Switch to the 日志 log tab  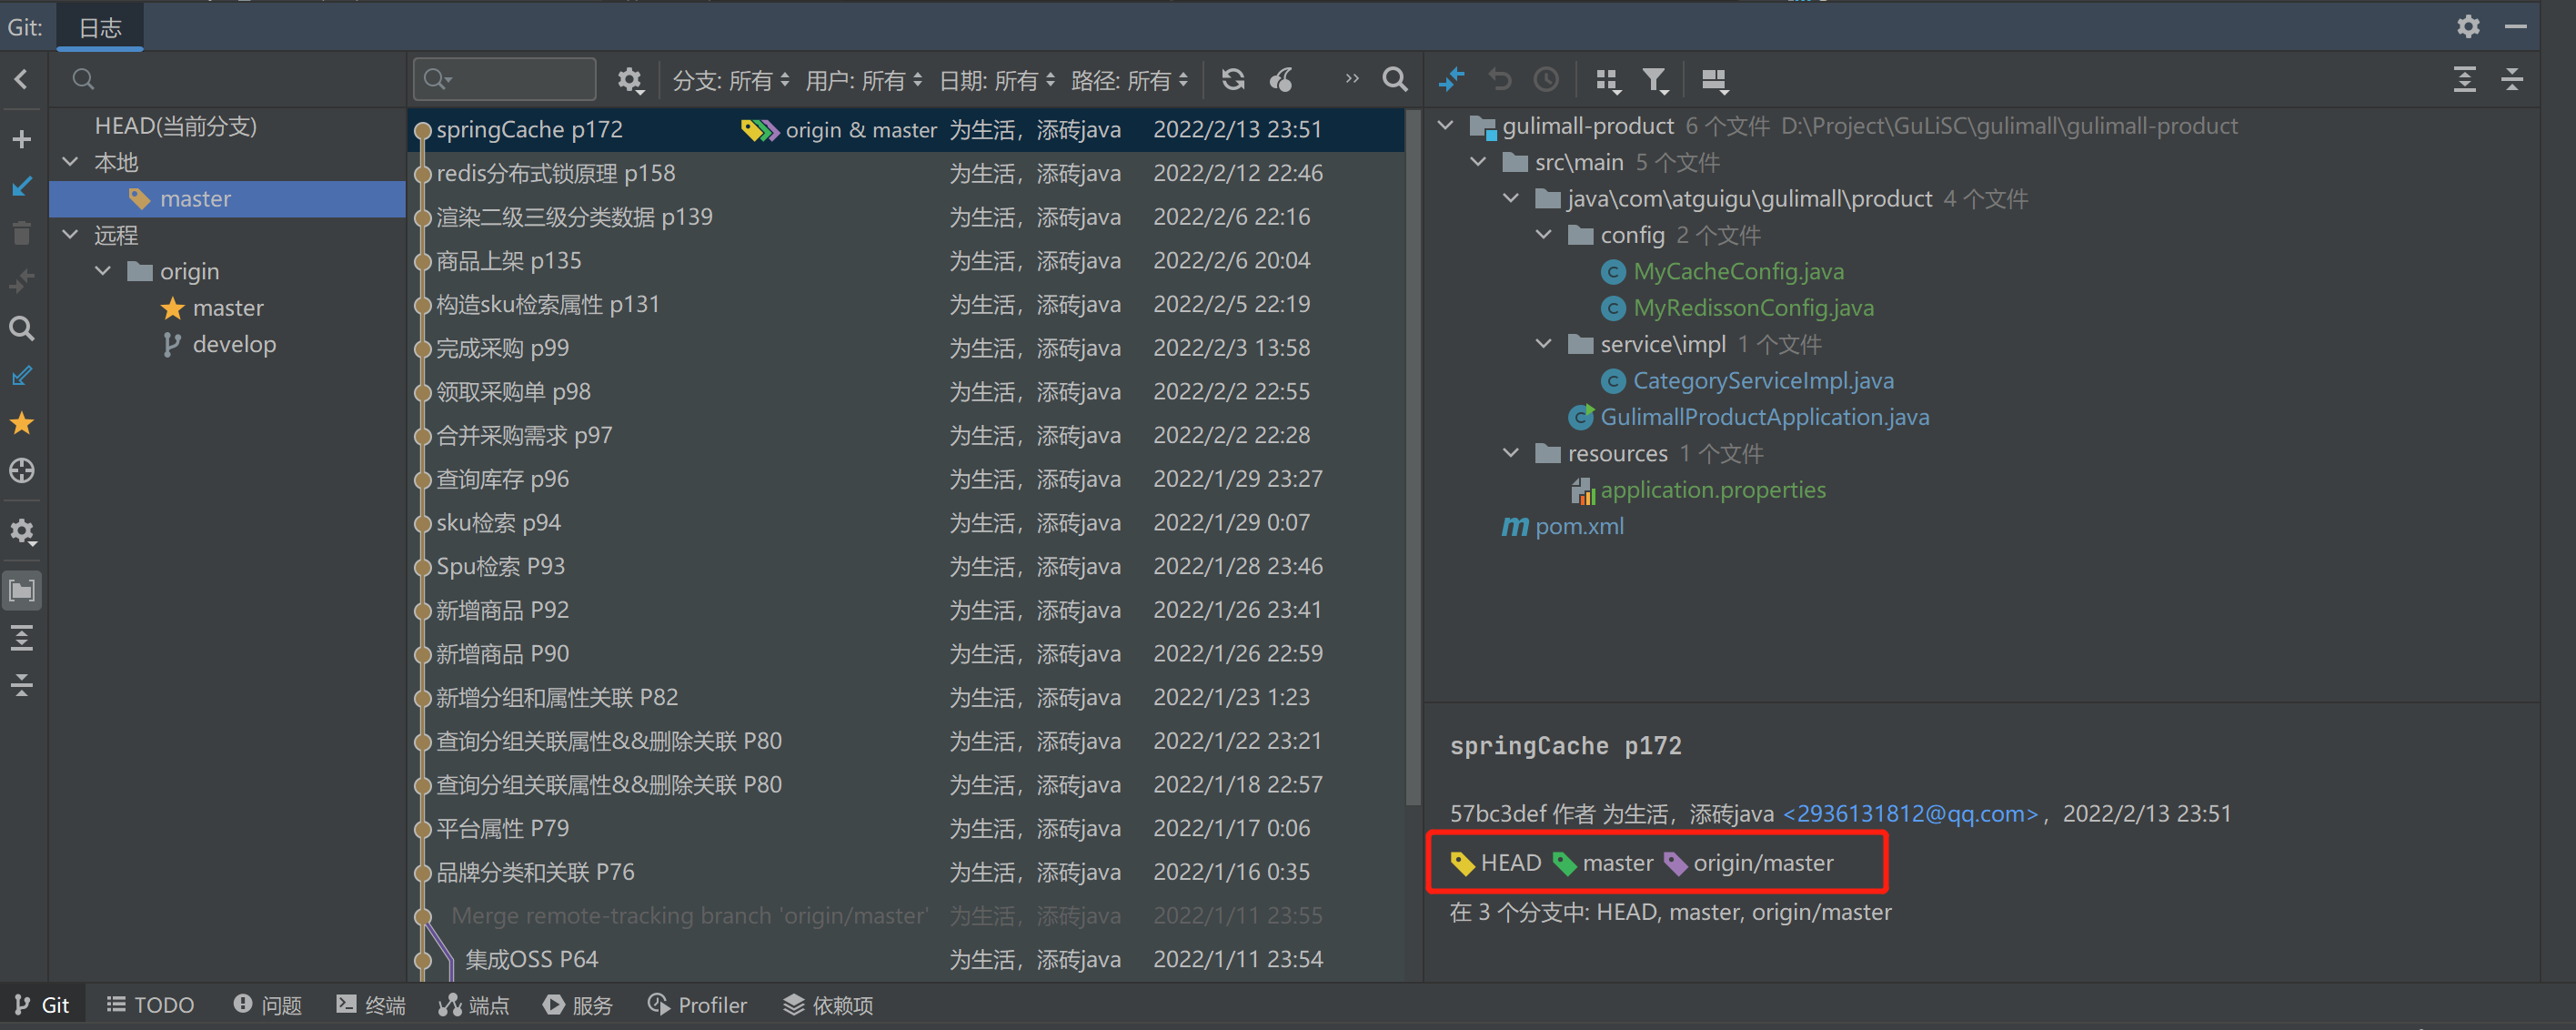tap(100, 27)
